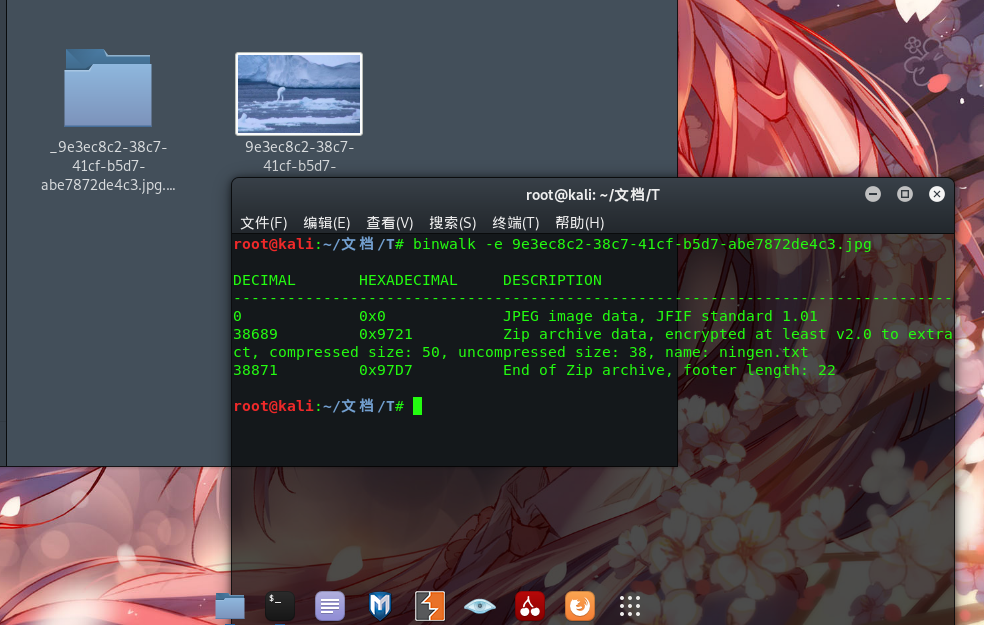Open Firefox browser from the dock
The width and height of the screenshot is (984, 625).
580,606
